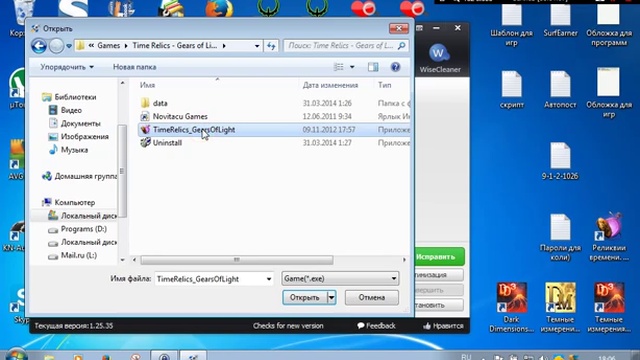
Task: Click the RU language indicator in tray
Action: point(466,357)
